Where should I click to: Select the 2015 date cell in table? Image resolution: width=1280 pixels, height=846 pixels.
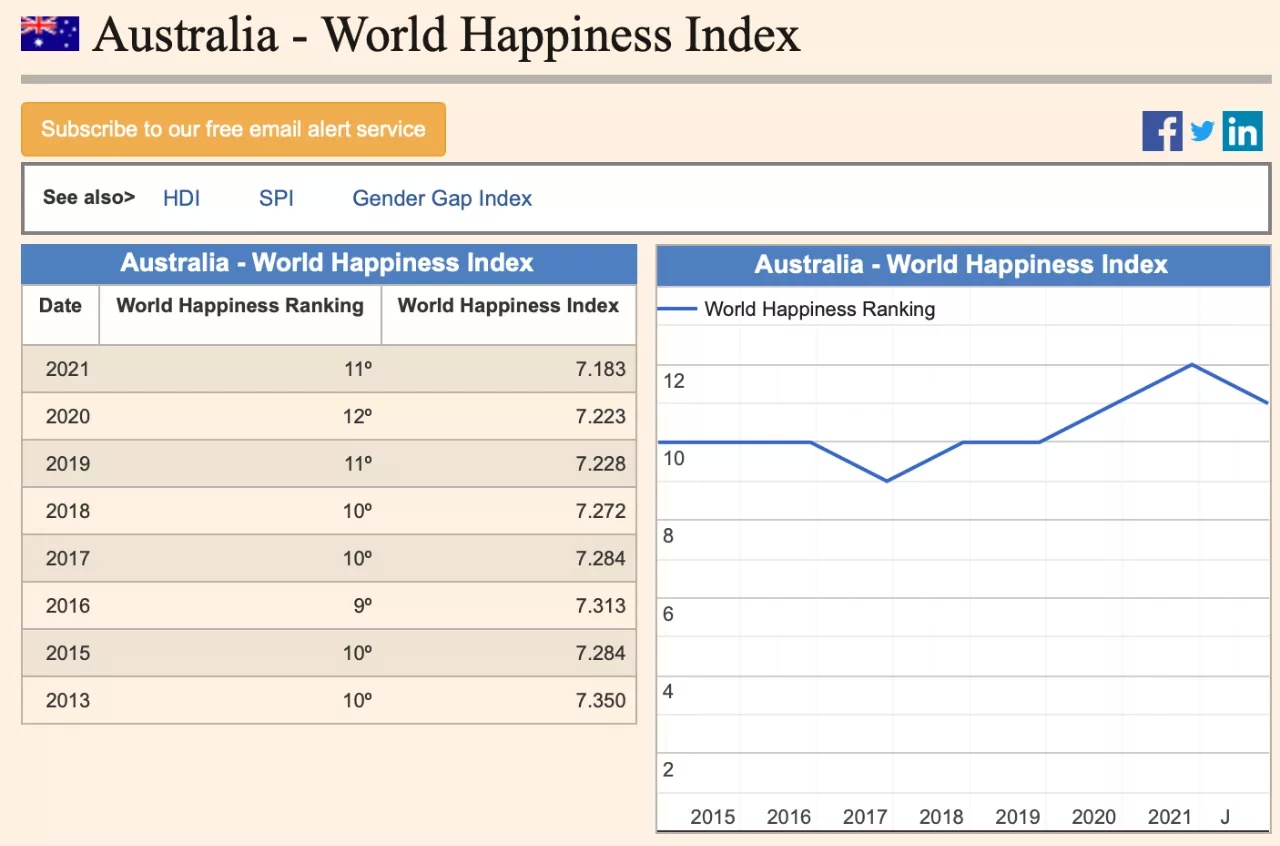[x=61, y=653]
